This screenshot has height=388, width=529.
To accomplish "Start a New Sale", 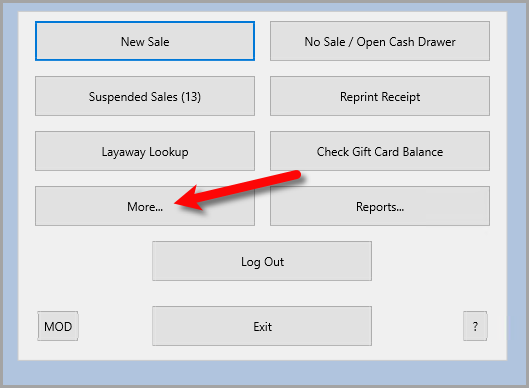I will 145,41.
